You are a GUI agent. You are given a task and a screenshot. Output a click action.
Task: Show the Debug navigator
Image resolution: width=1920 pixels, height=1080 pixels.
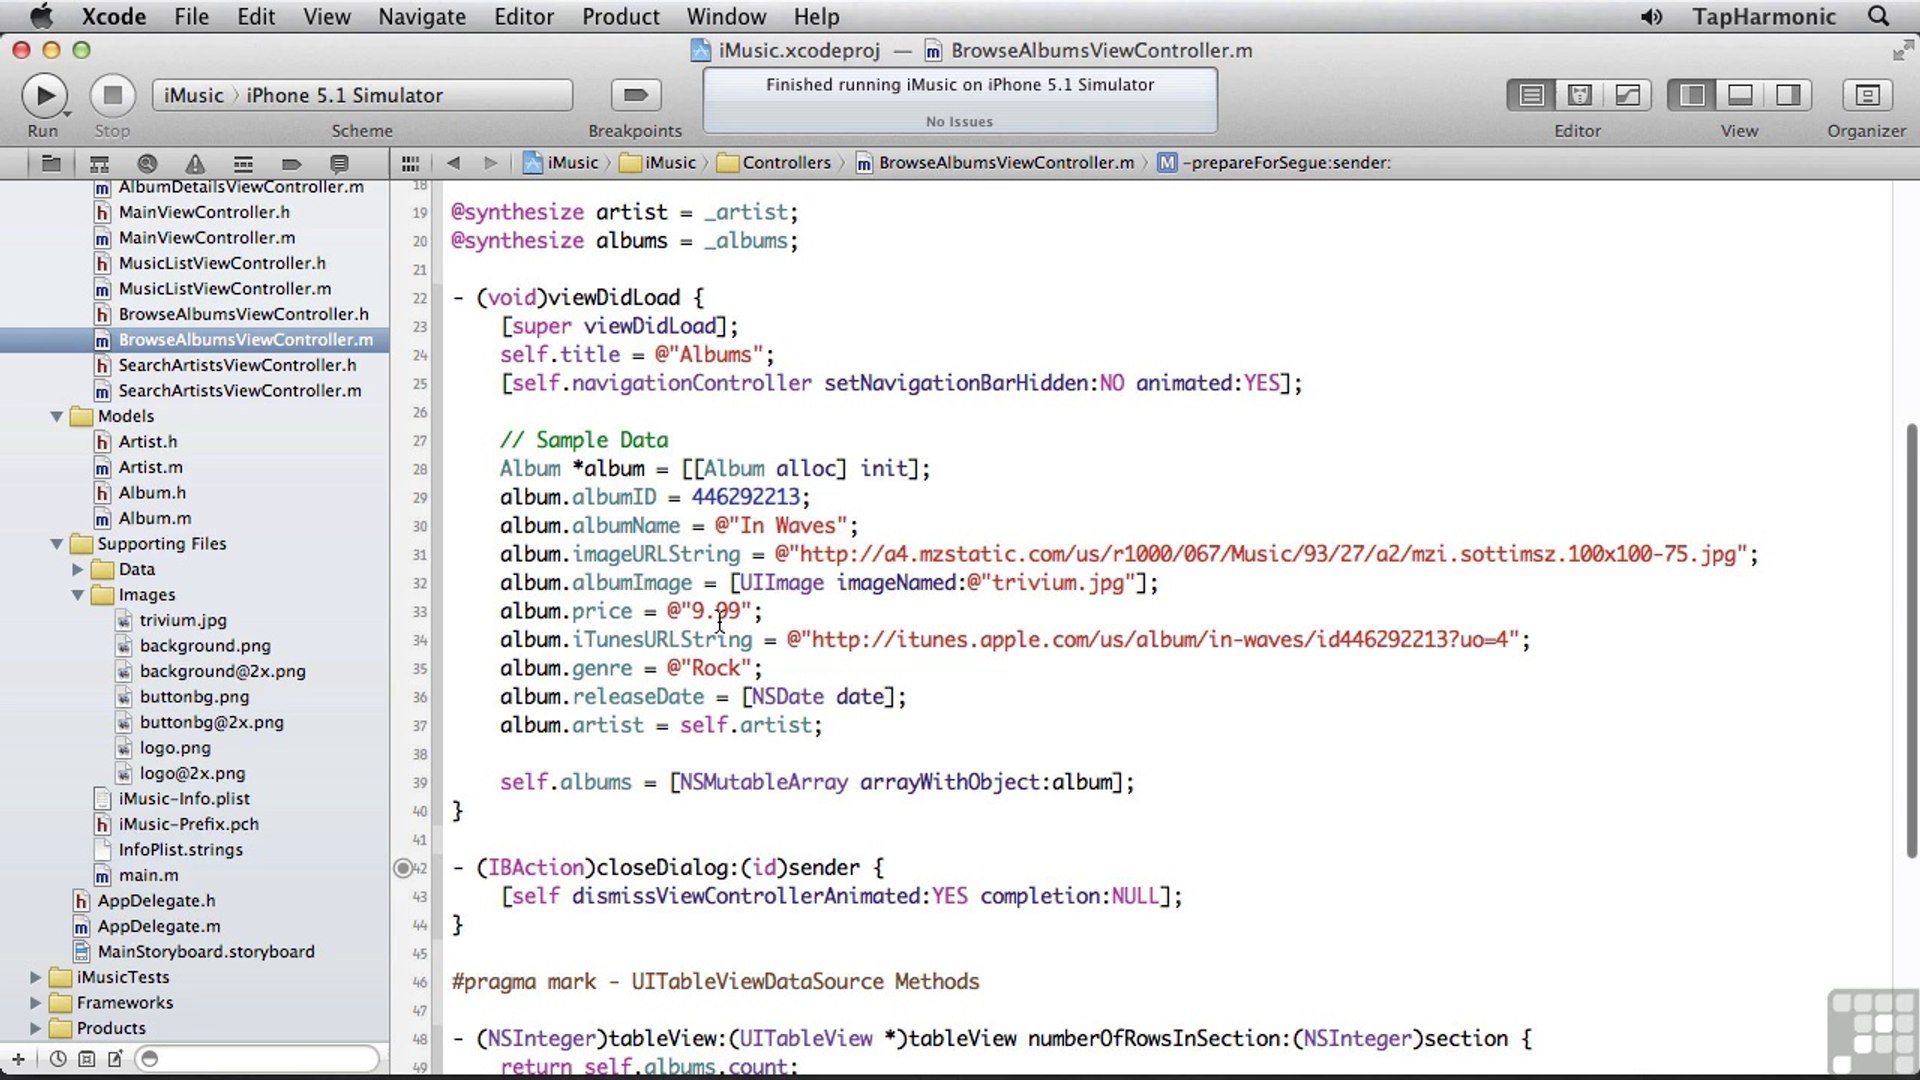pos(243,163)
